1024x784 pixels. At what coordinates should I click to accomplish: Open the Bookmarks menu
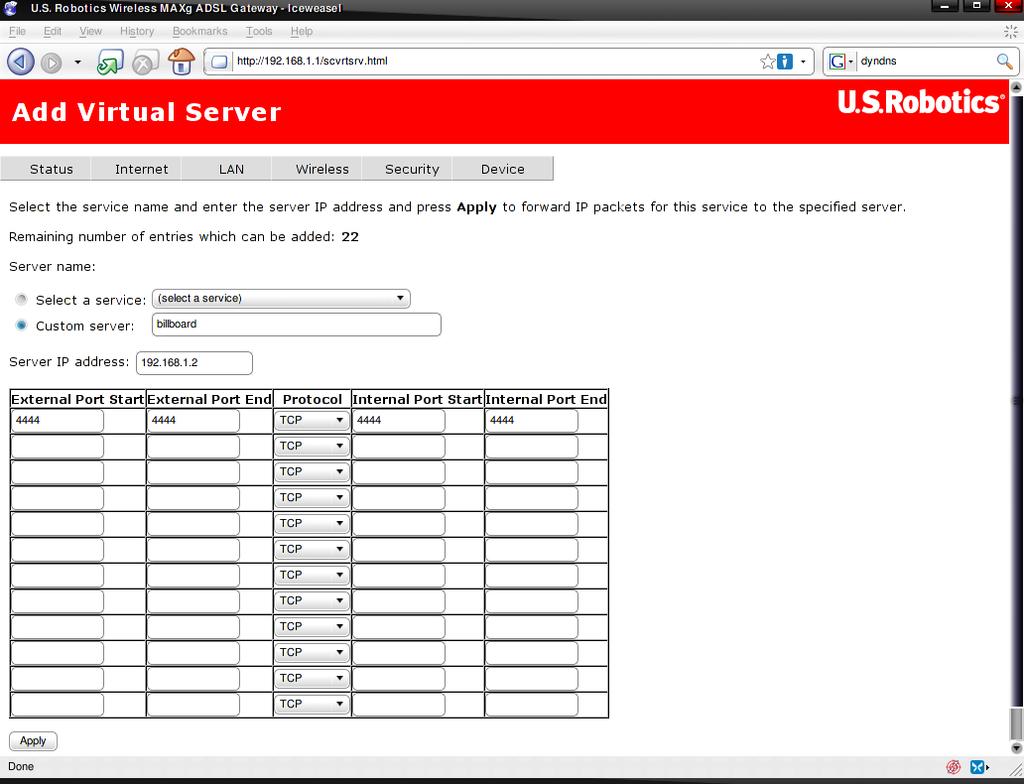click(200, 31)
